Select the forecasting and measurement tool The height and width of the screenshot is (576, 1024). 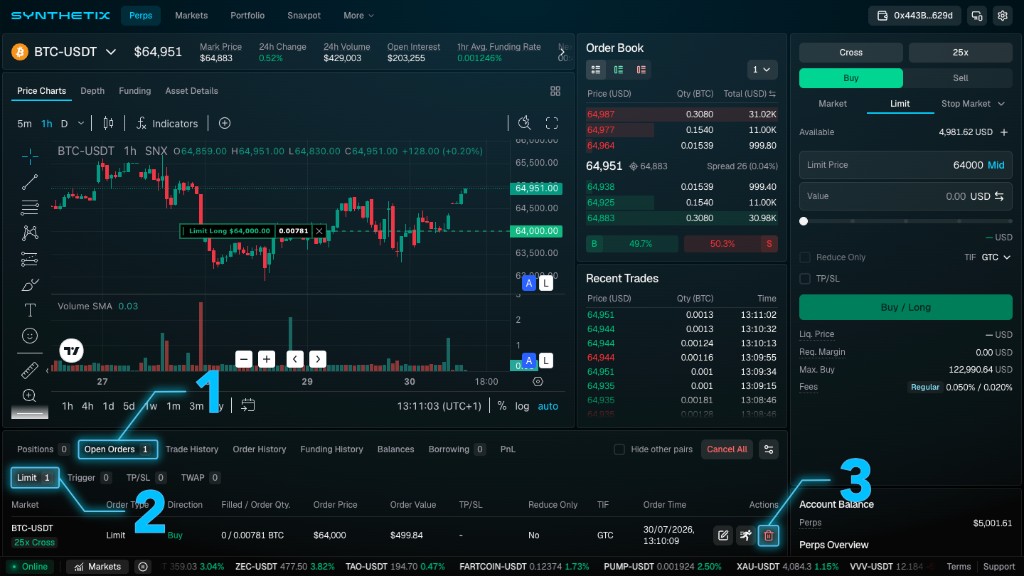(x=29, y=259)
